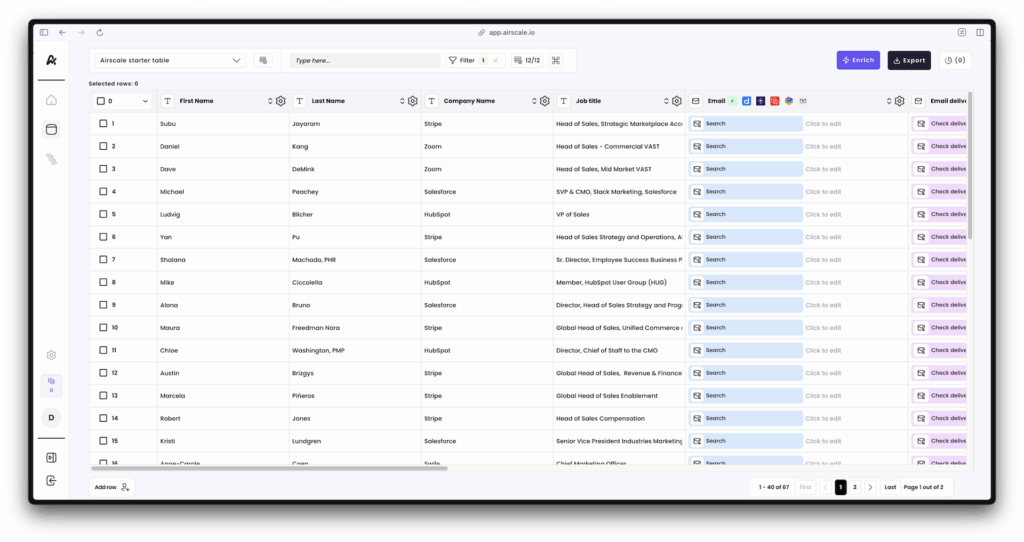Image resolution: width=1024 pixels, height=542 pixels.
Task: Click the Export button
Action: coord(908,61)
